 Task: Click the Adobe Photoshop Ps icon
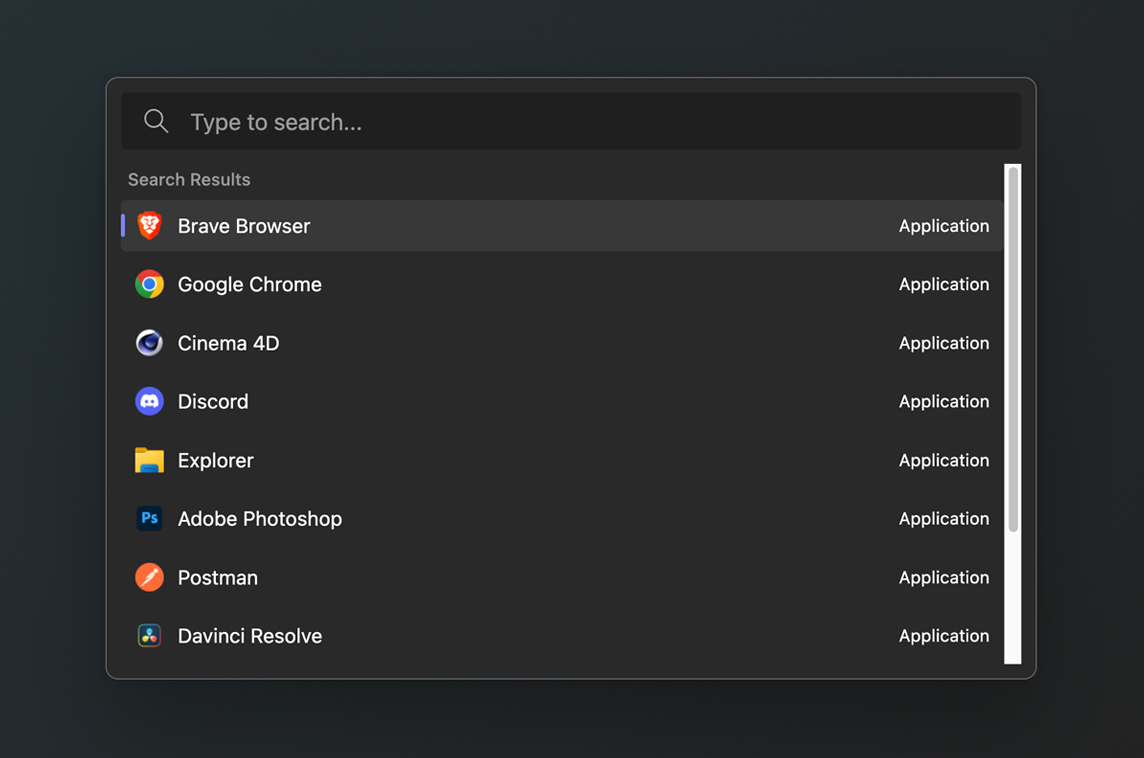click(150, 519)
